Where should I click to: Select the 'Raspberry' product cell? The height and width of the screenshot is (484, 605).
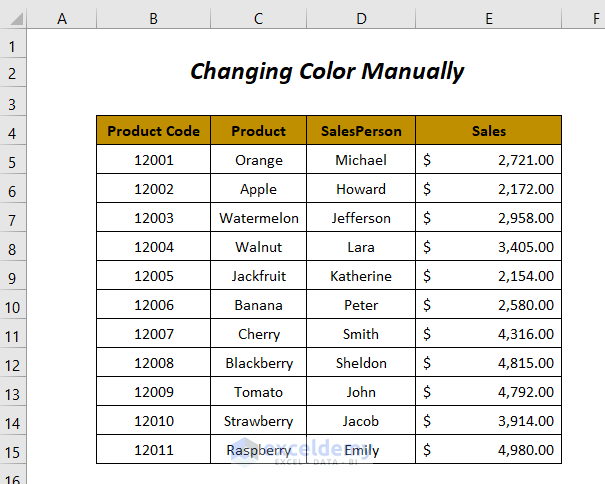(259, 449)
